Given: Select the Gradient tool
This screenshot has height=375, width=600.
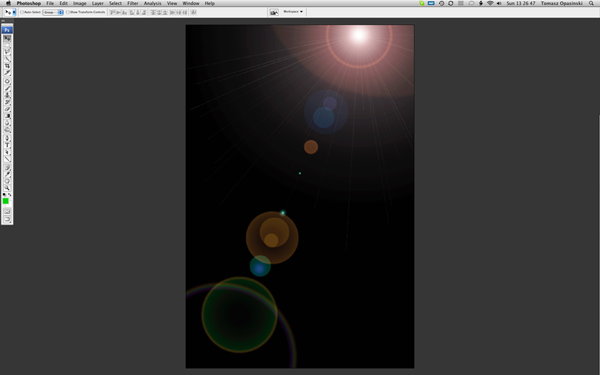Looking at the screenshot, I should click(x=7, y=116).
